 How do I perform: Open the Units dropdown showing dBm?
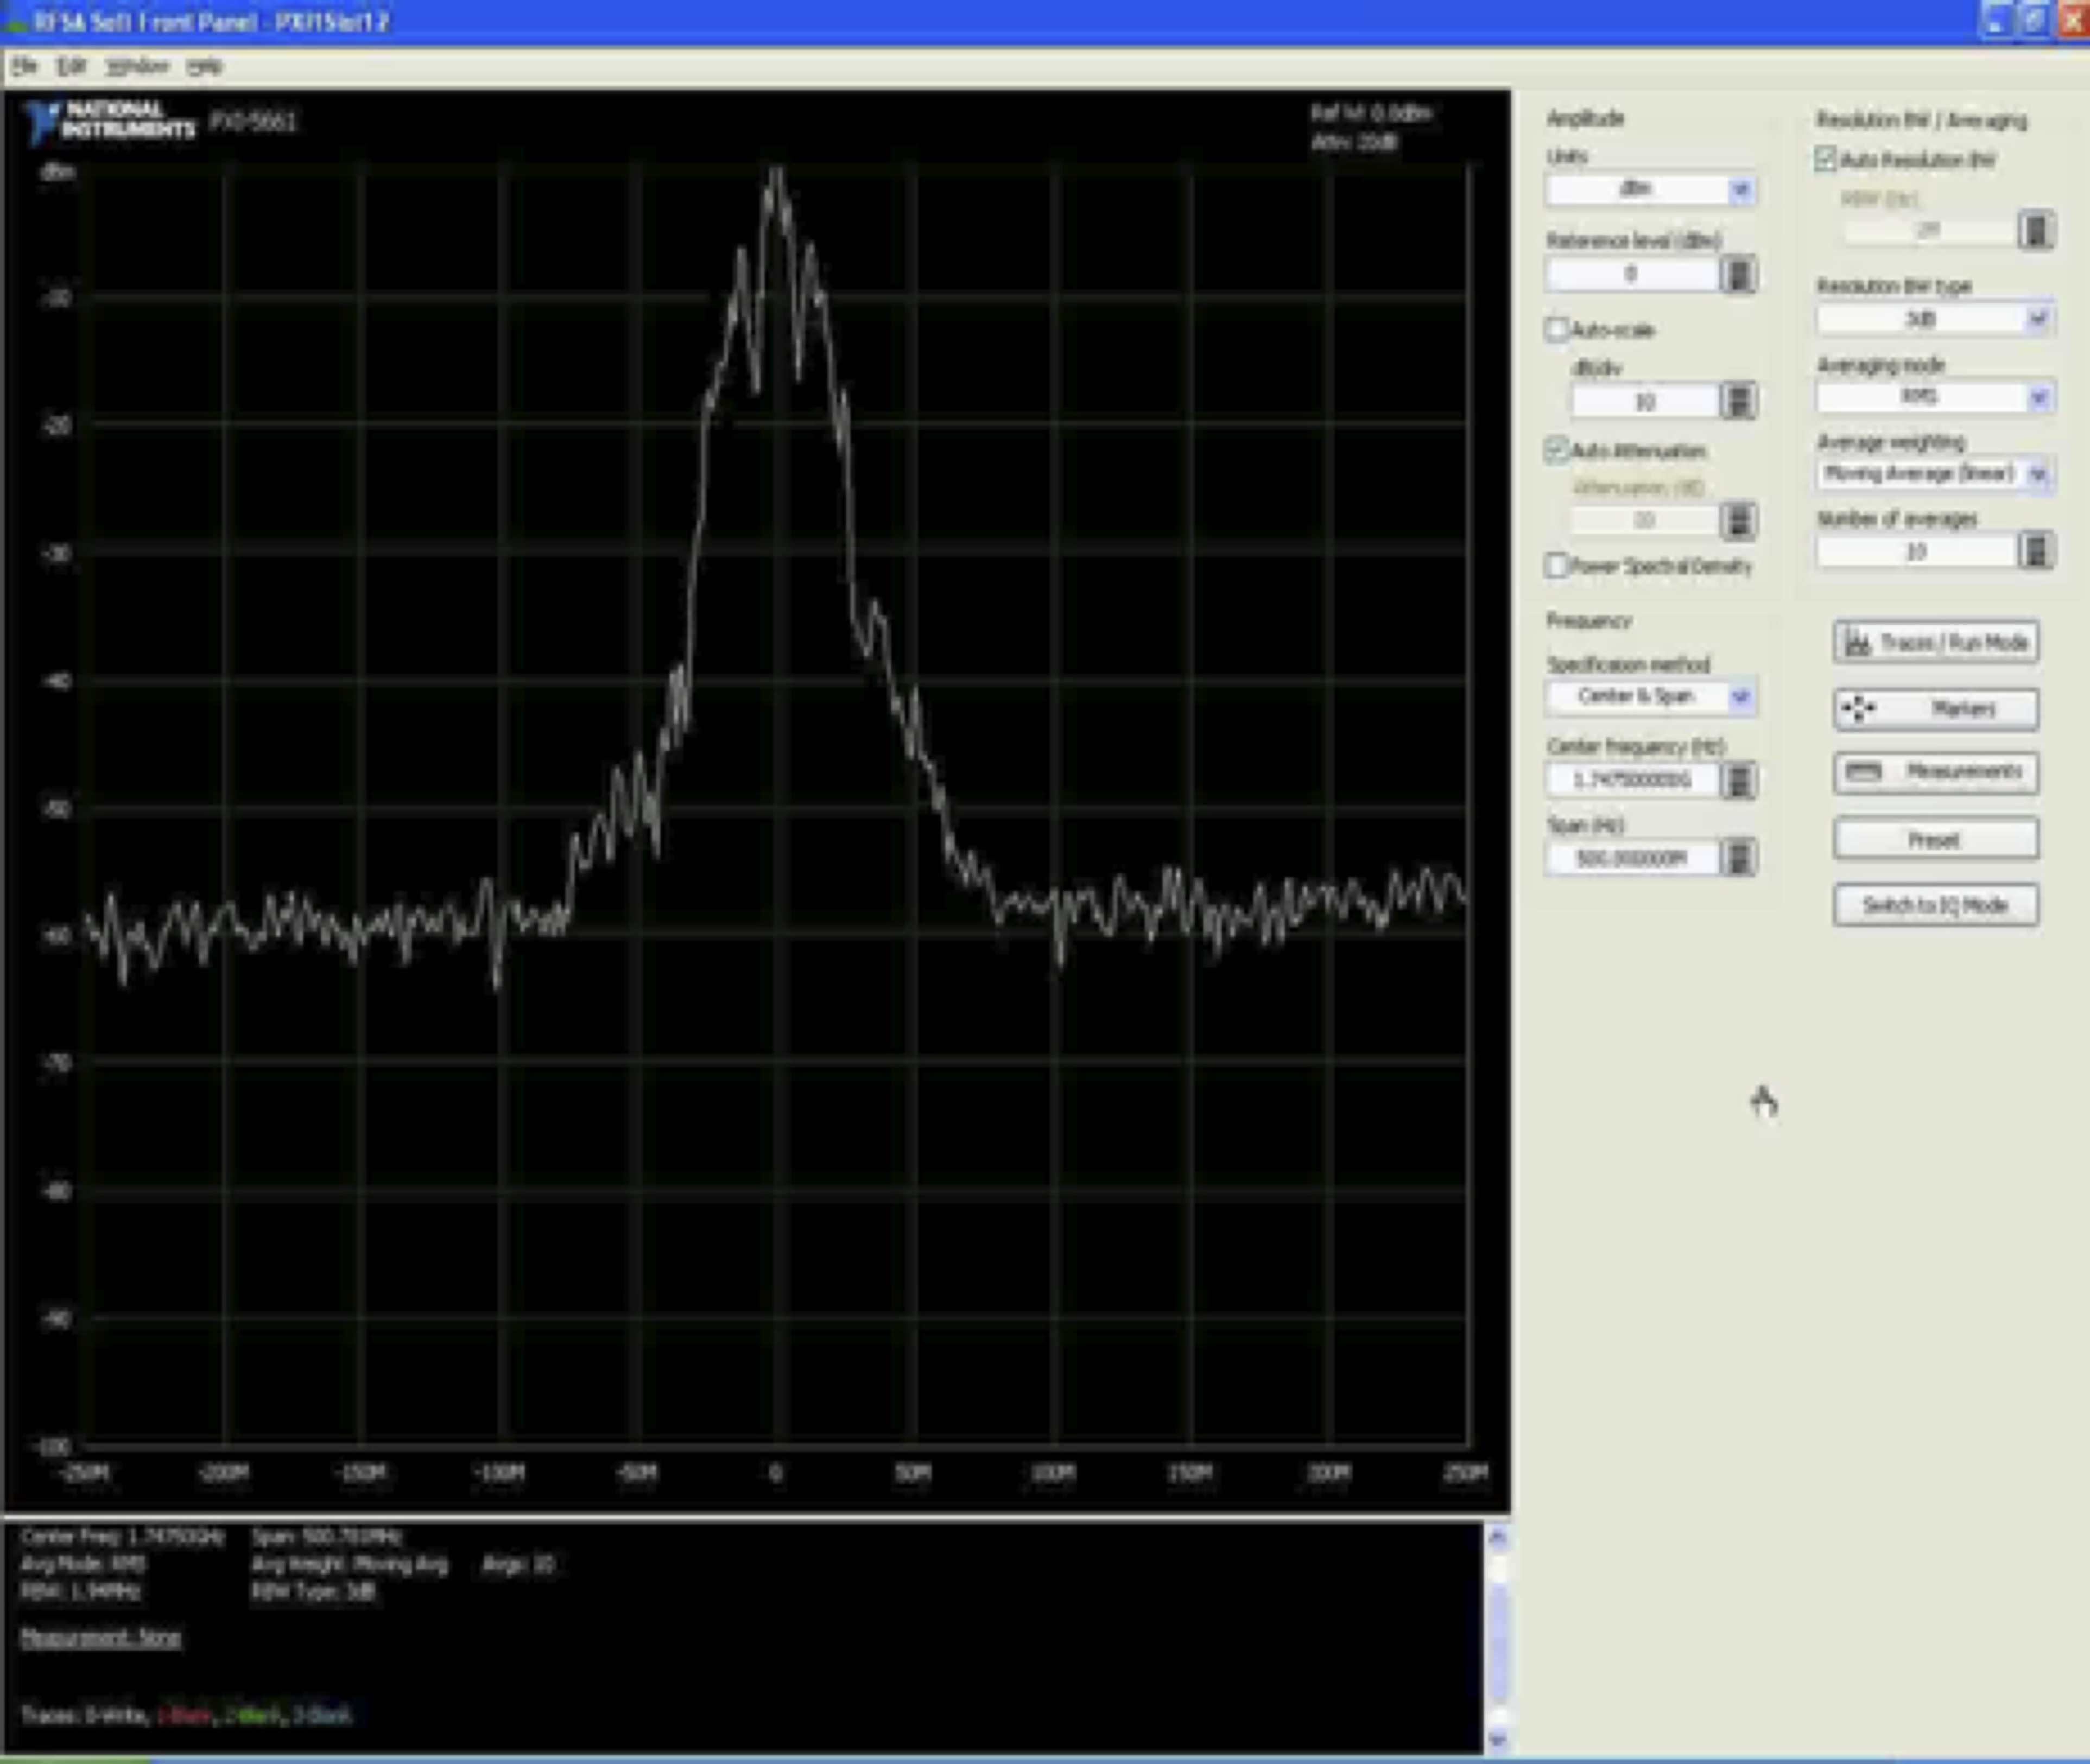(1650, 189)
